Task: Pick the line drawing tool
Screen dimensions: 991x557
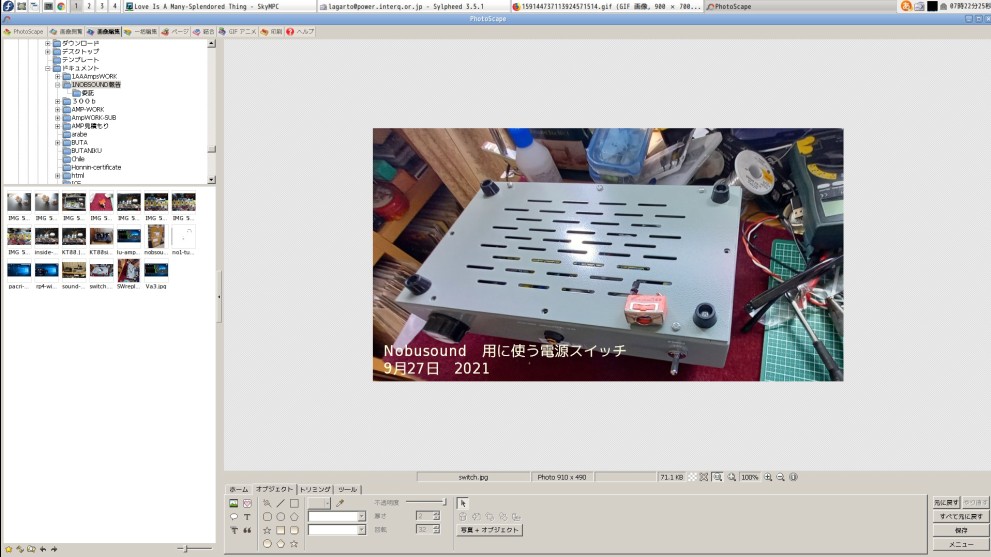Action: click(x=281, y=503)
